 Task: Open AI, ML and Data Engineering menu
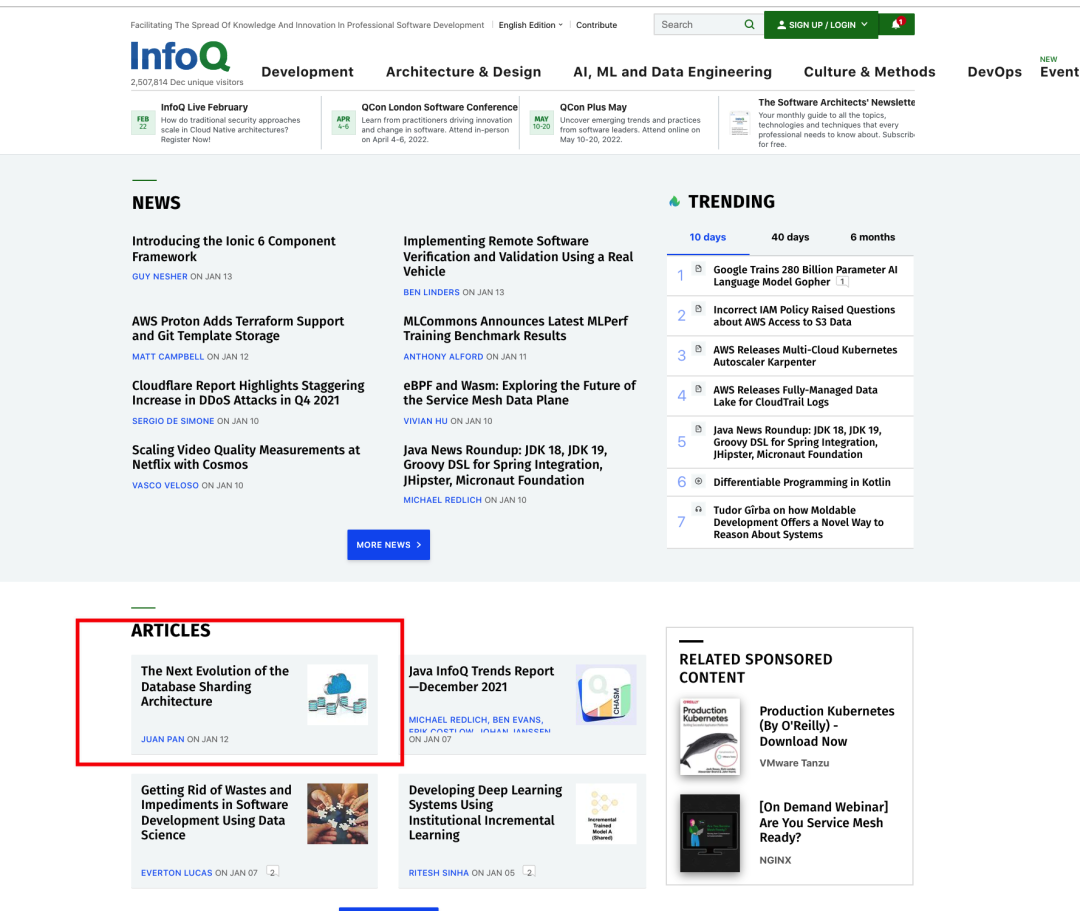[x=672, y=72]
